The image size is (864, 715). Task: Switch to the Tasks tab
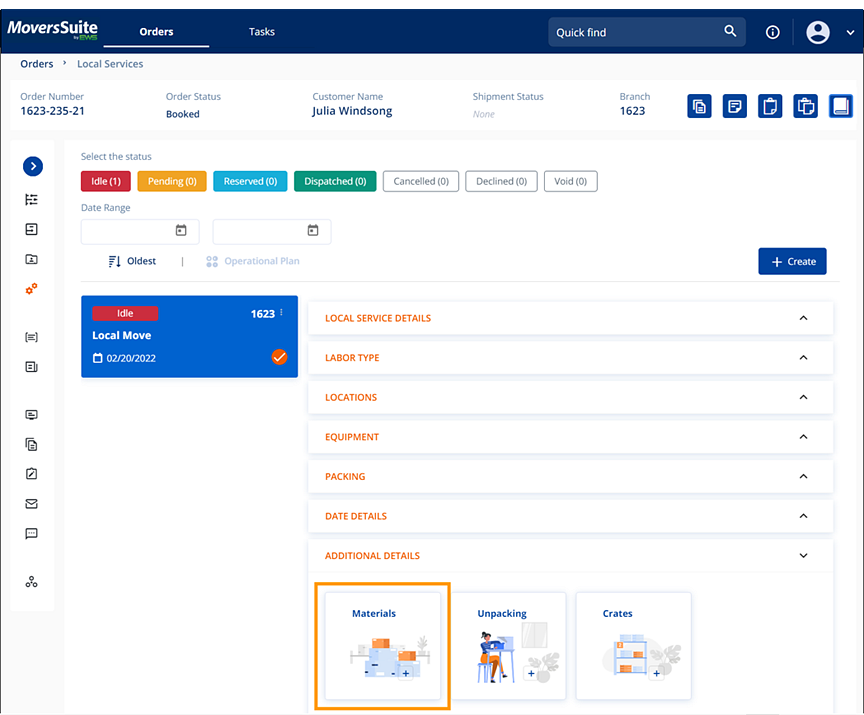(262, 32)
